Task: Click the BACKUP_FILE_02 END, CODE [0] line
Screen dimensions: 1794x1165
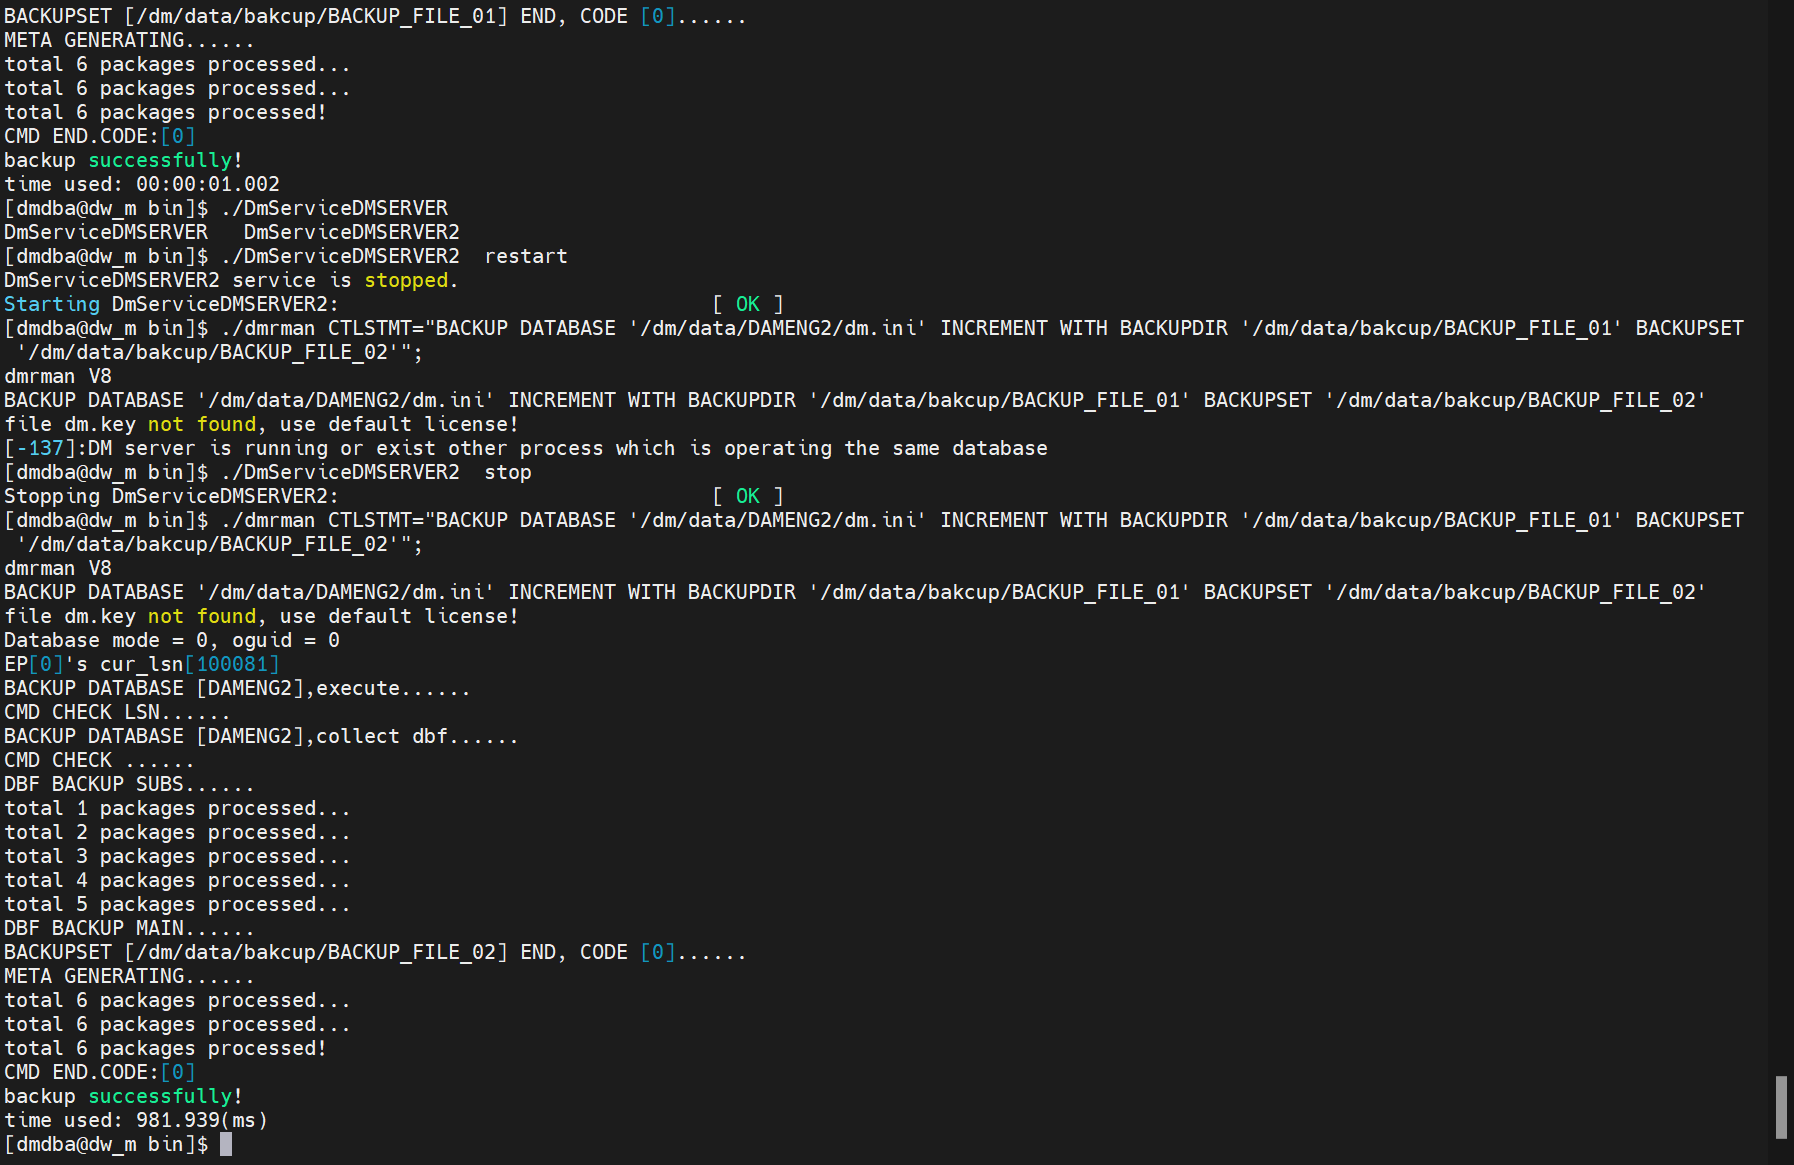Action: (x=375, y=952)
